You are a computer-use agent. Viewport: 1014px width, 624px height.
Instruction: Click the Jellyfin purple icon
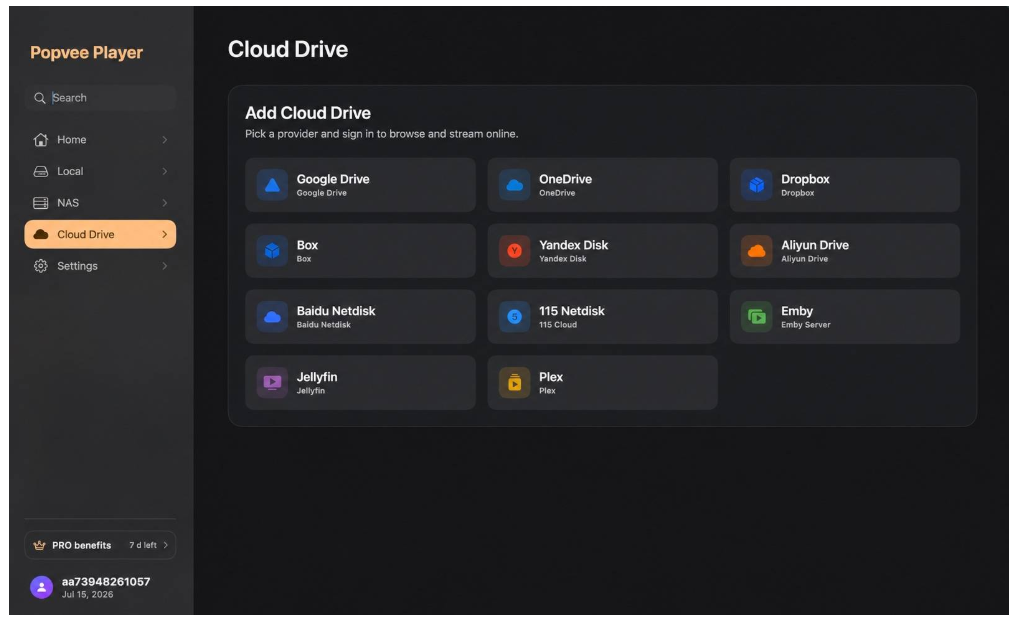tap(272, 383)
